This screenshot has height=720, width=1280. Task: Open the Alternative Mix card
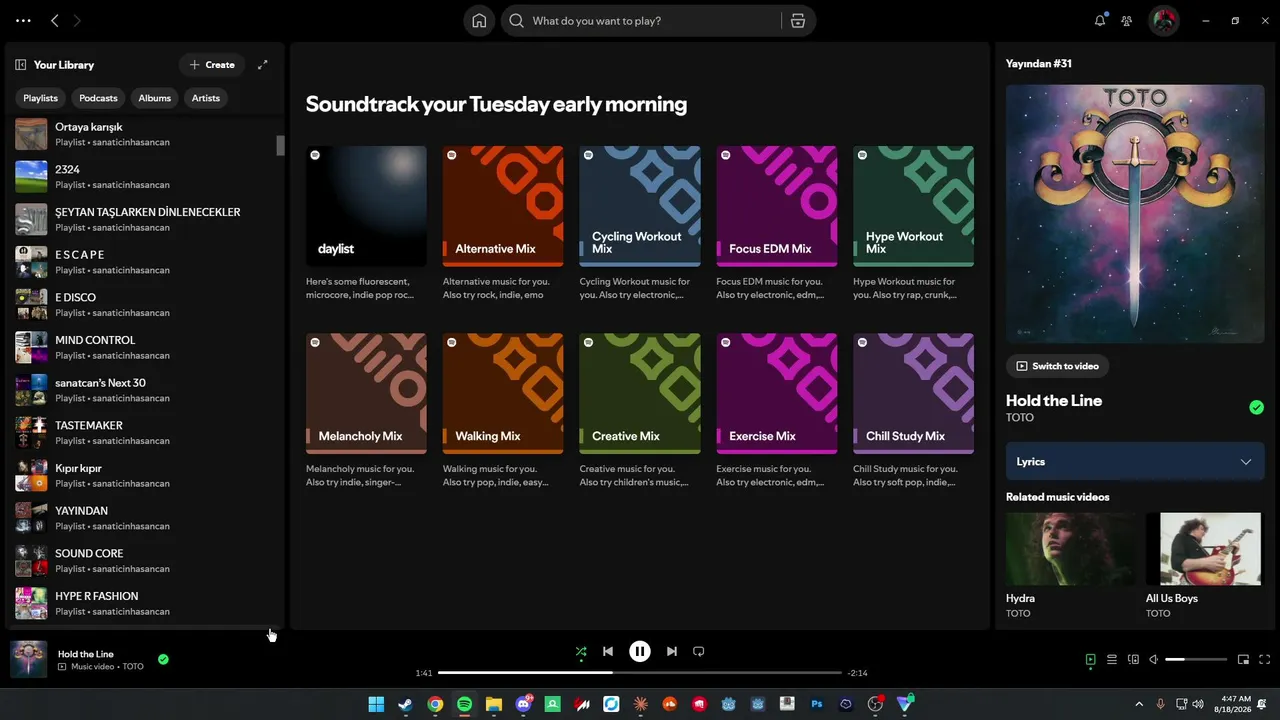503,224
